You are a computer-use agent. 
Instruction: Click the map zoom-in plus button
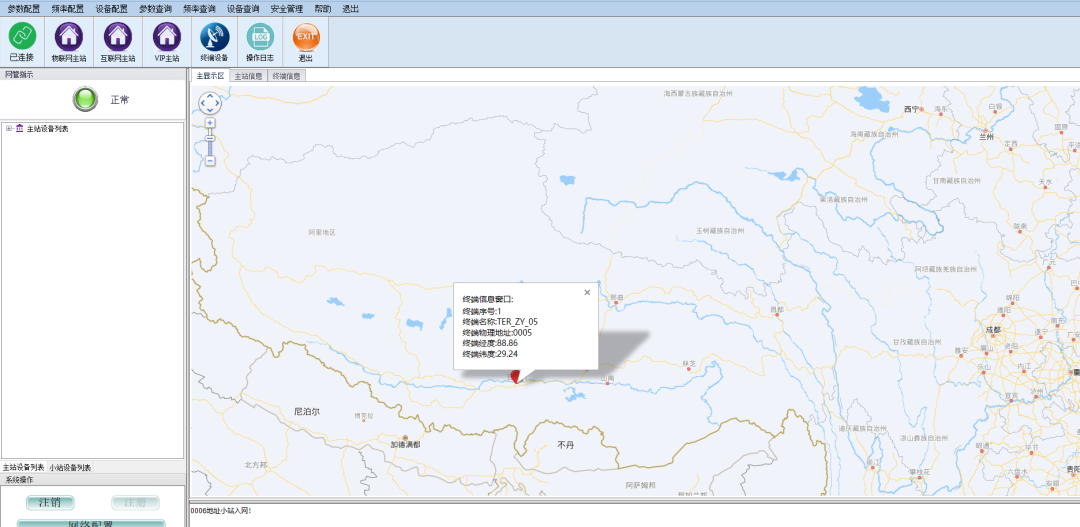point(210,123)
